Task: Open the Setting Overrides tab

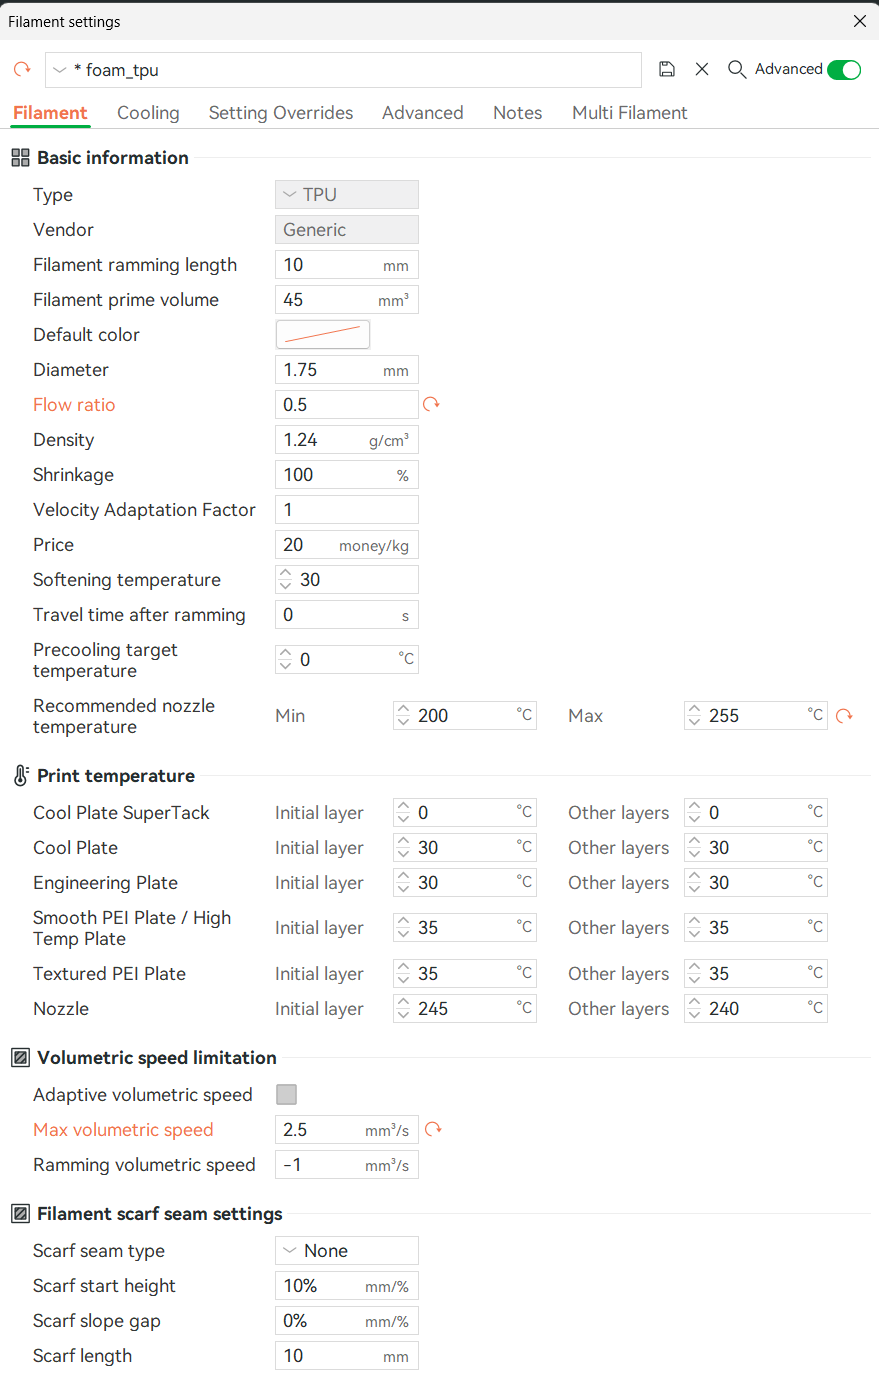Action: pyautogui.click(x=281, y=113)
